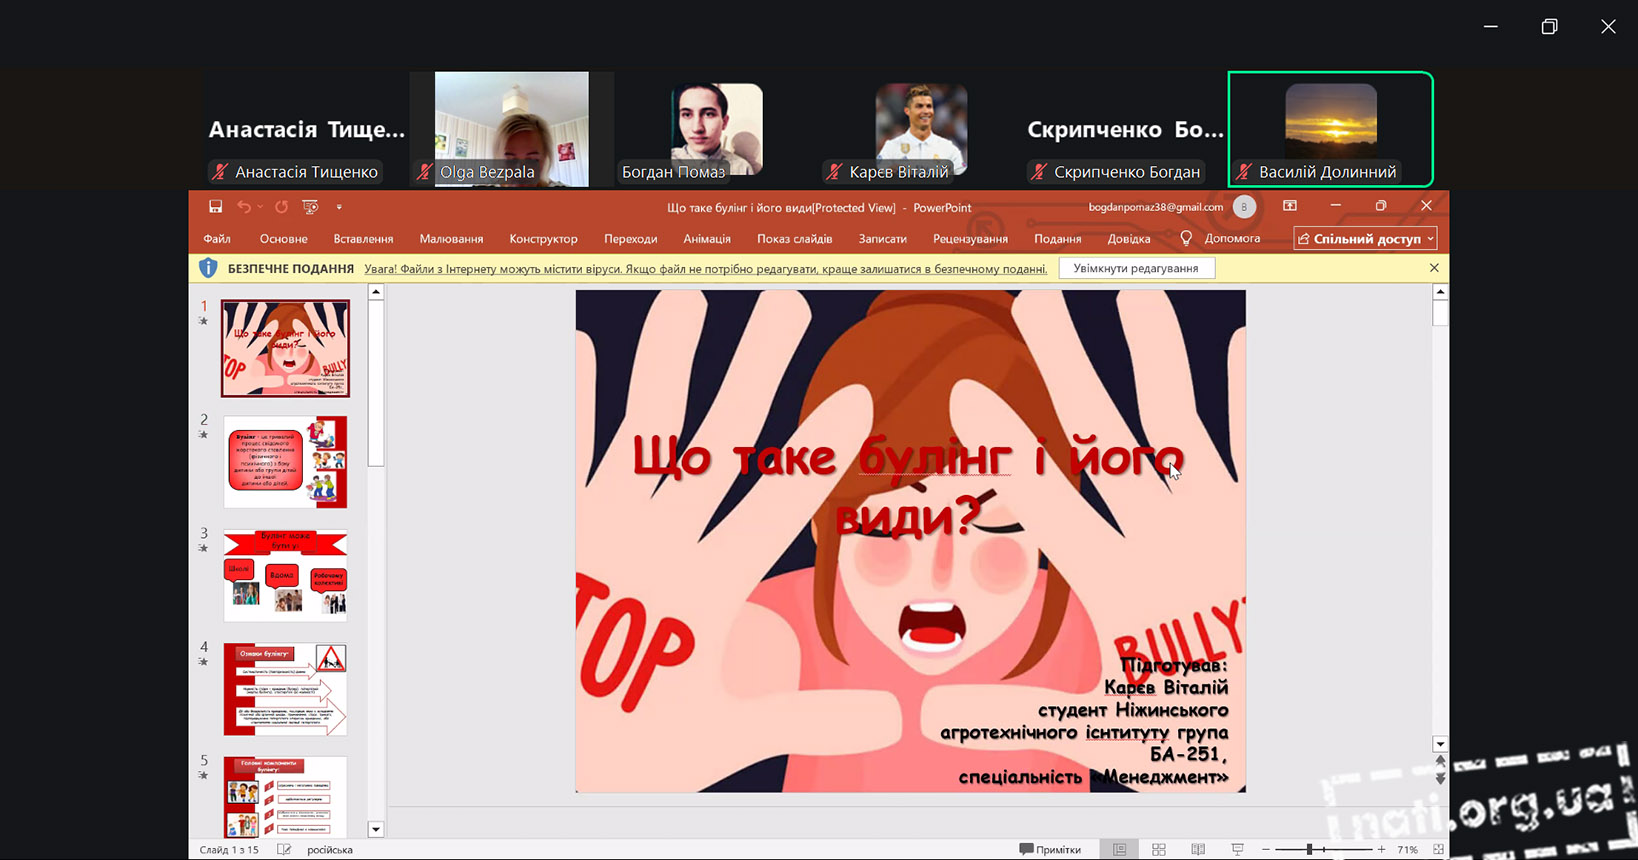Click fit slide to window icon

pyautogui.click(x=1438, y=849)
